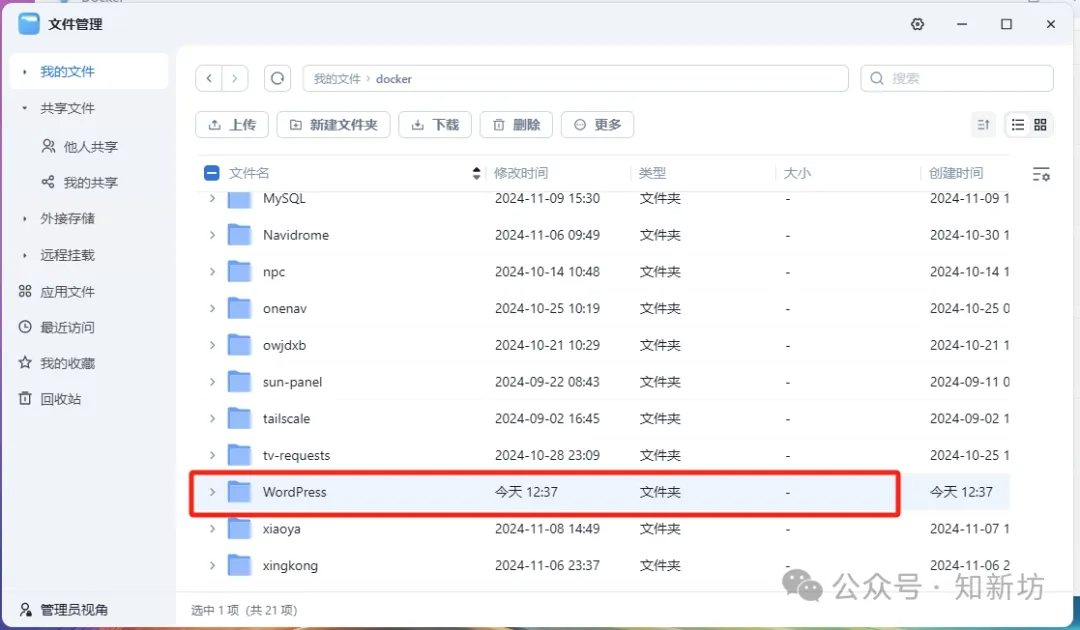1080x630 pixels.
Task: Click the tv-requests folder icon
Action: point(239,455)
